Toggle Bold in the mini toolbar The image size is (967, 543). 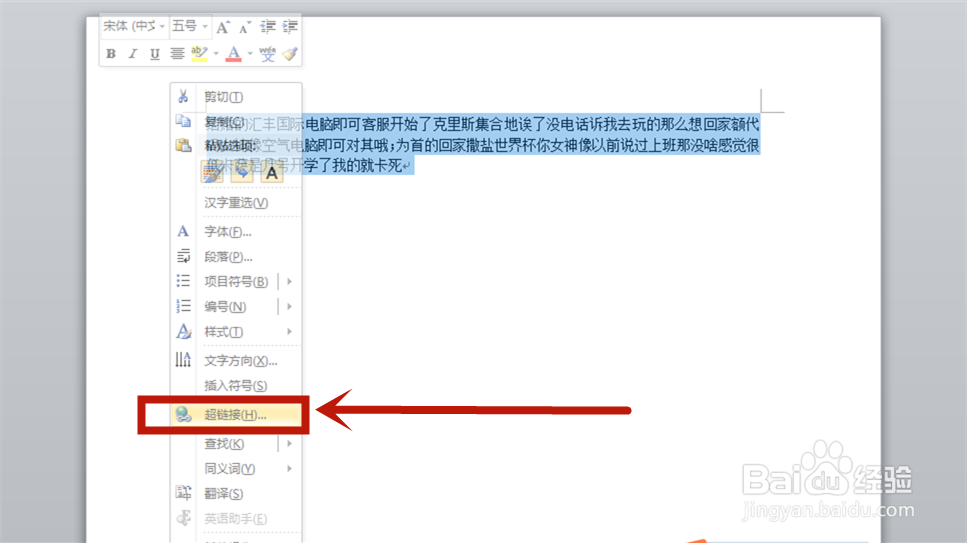coord(111,54)
